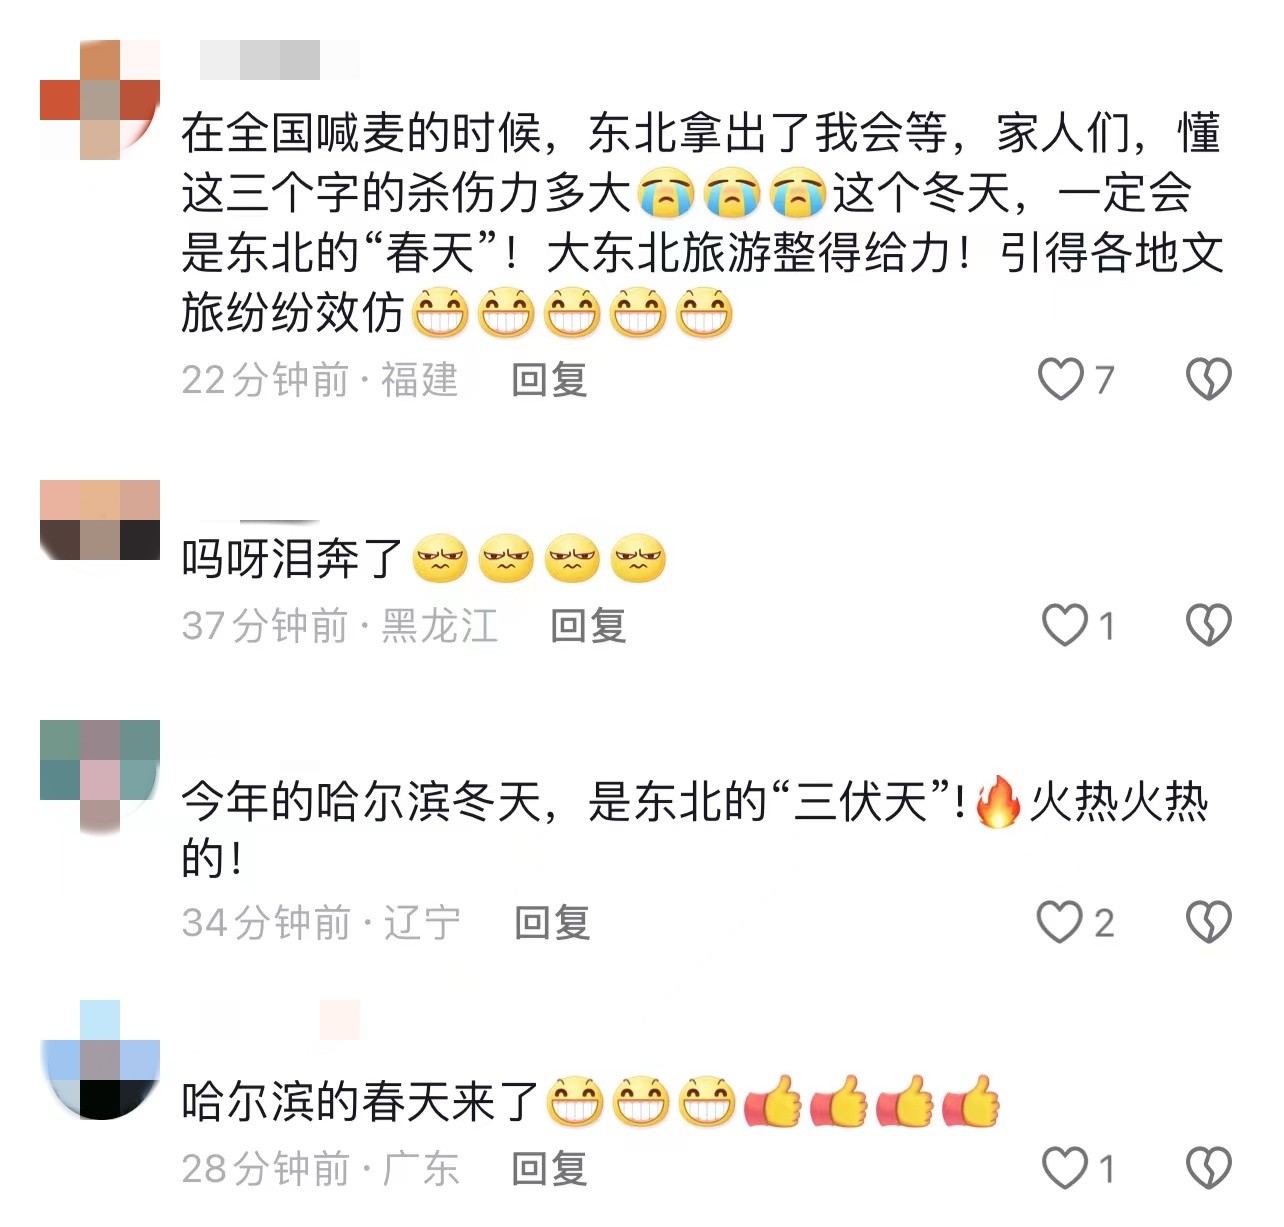Image resolution: width=1284 pixels, height=1227 pixels.
Task: Open the Guangdong commenter's avatar
Action: (x=100, y=1060)
